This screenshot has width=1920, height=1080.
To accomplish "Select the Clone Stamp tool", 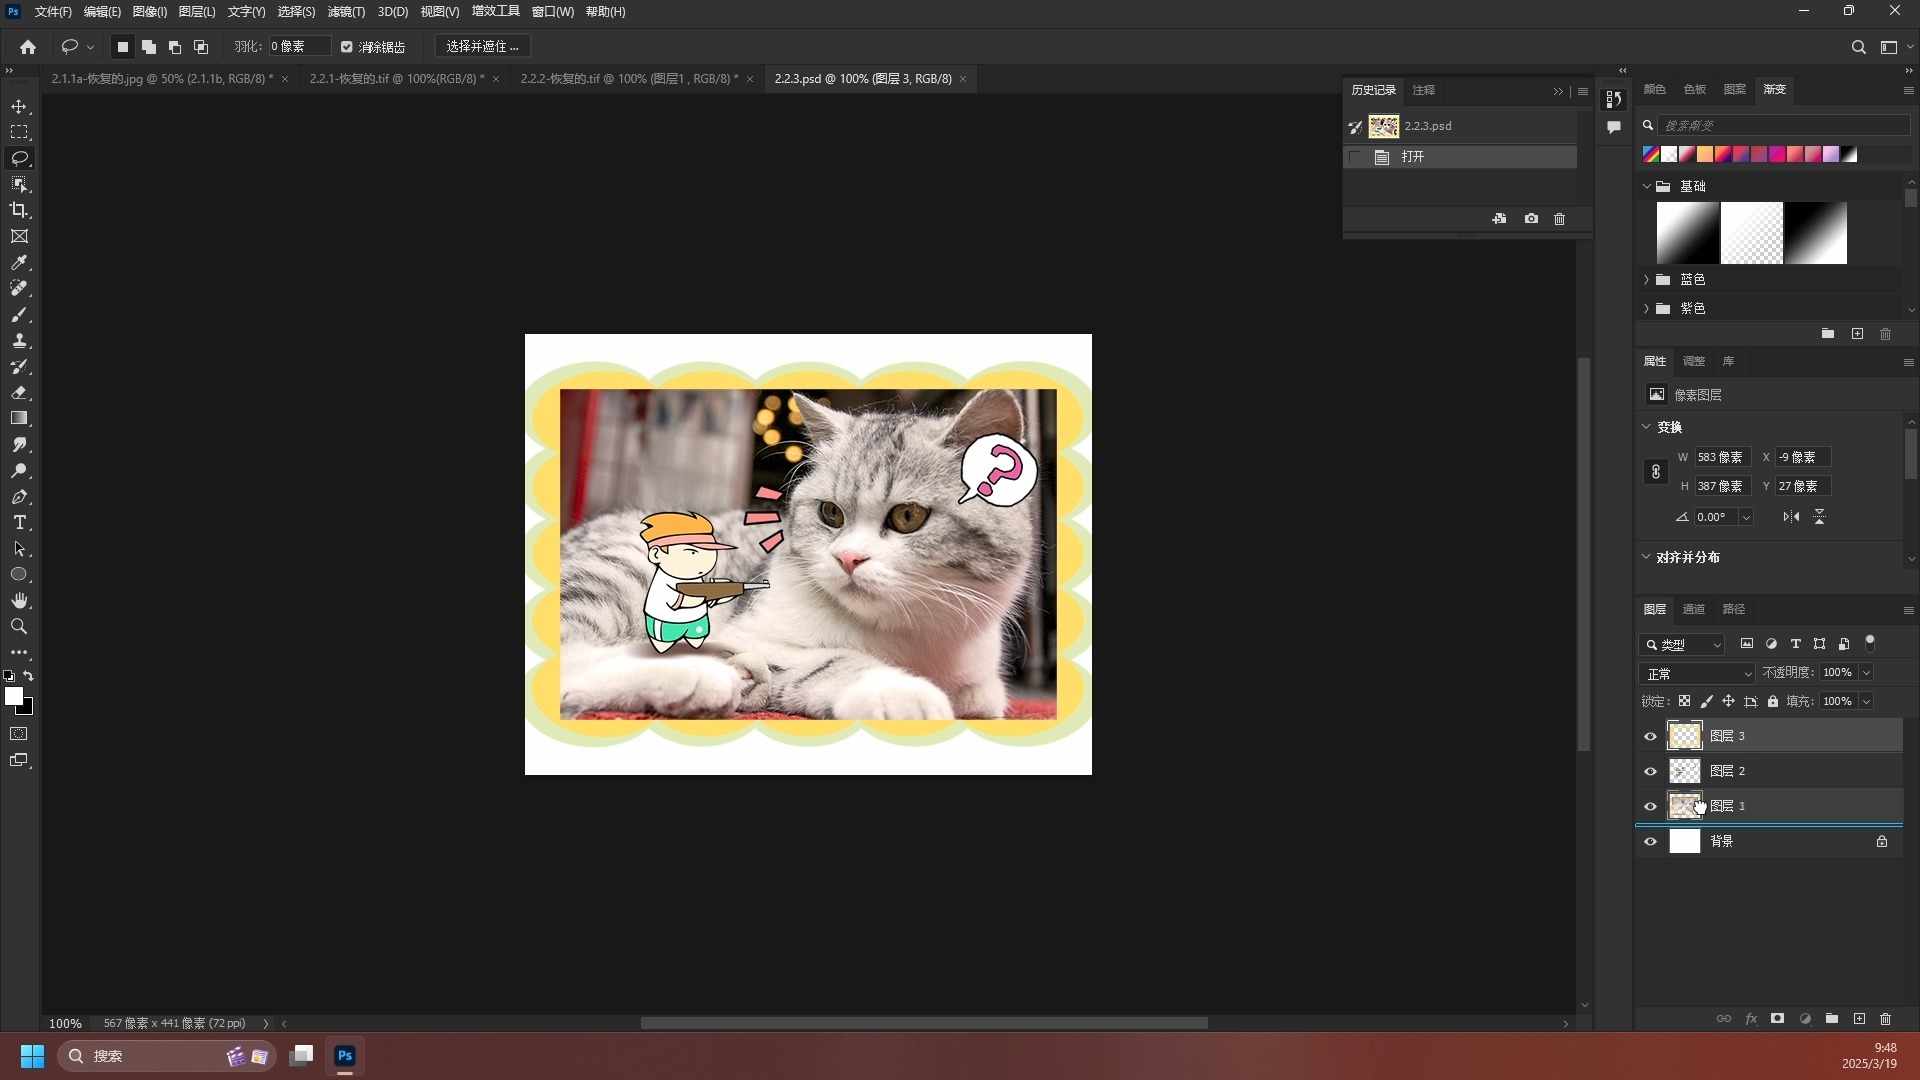I will [x=19, y=340].
